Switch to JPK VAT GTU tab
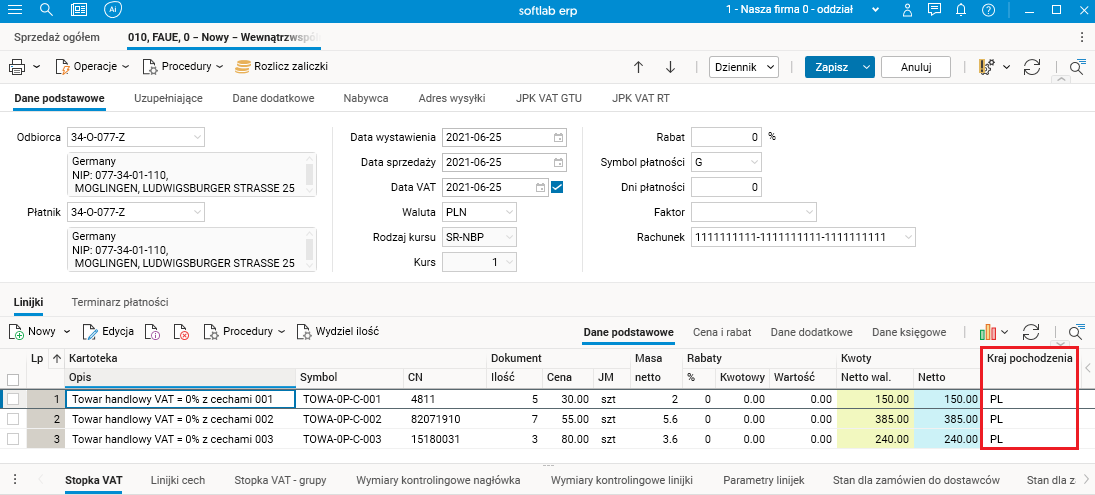This screenshot has height=495, width=1095. point(549,98)
